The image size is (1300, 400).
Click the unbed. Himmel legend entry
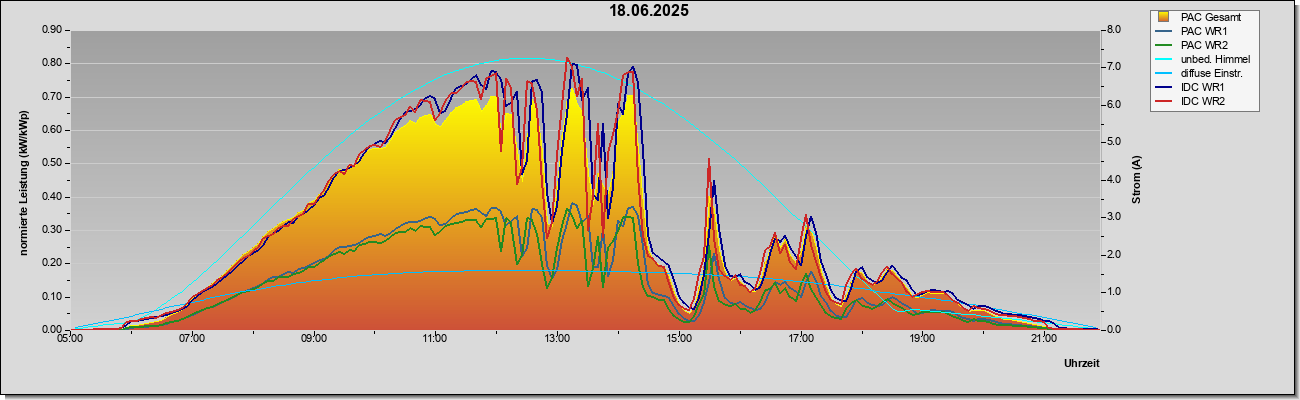pos(1202,59)
